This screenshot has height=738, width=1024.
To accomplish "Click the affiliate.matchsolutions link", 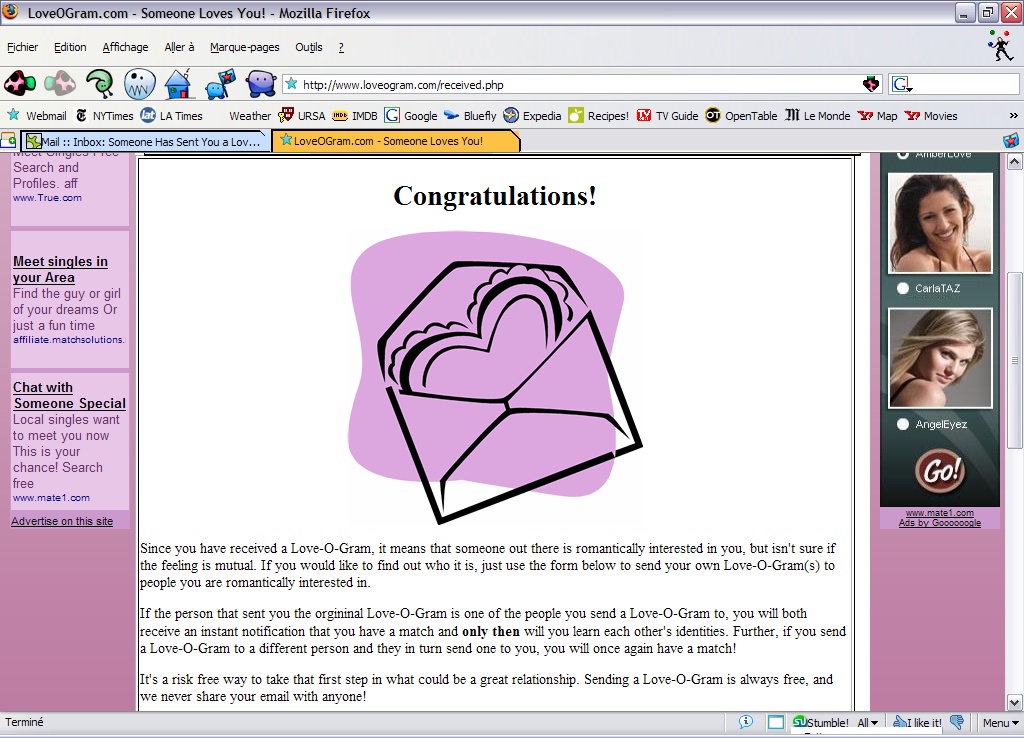I will 69,340.
